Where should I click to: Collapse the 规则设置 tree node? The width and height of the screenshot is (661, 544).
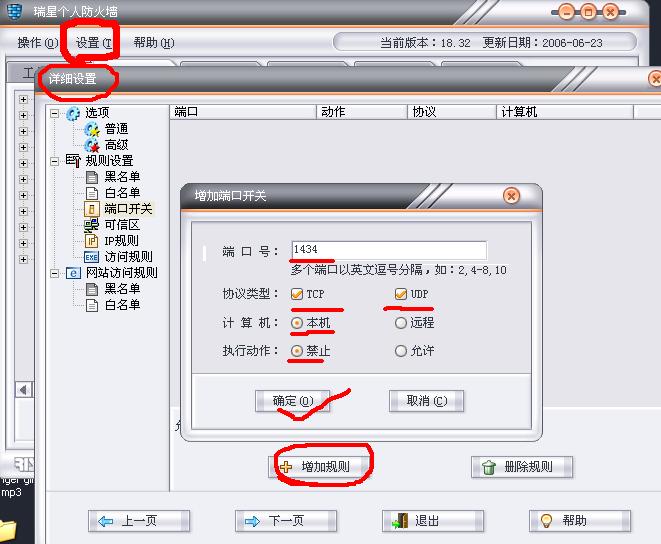coord(54,162)
